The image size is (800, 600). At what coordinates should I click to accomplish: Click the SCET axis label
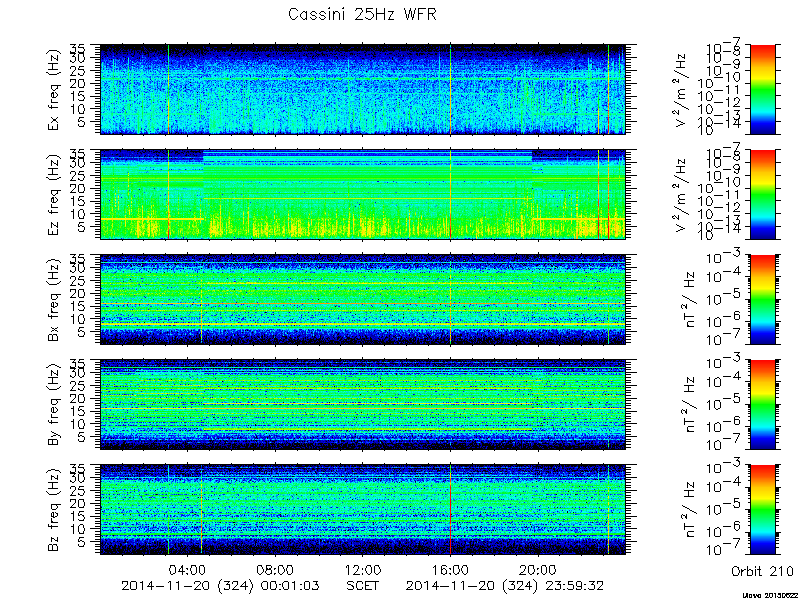(x=363, y=585)
